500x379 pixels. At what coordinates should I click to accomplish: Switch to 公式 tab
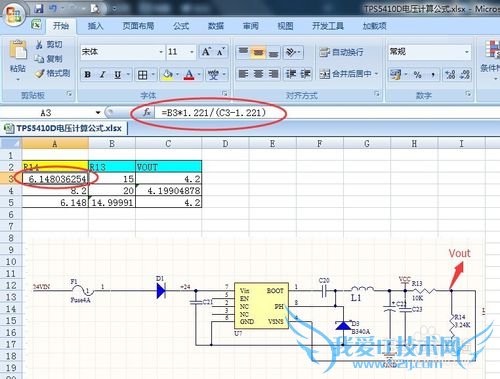(x=181, y=26)
